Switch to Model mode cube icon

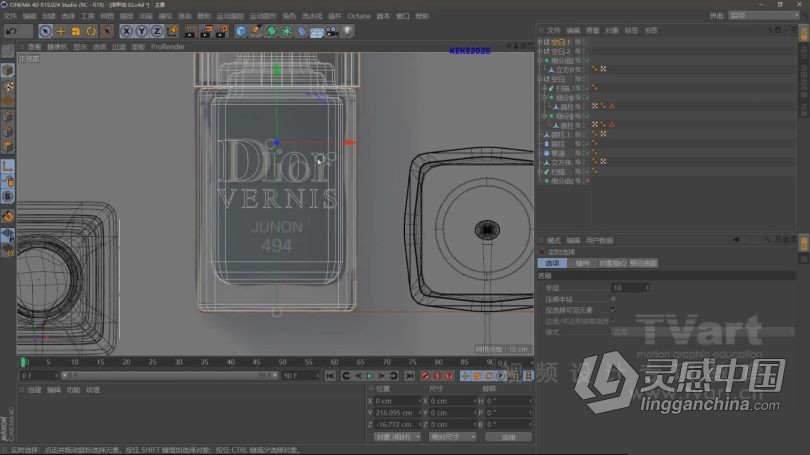[8, 70]
